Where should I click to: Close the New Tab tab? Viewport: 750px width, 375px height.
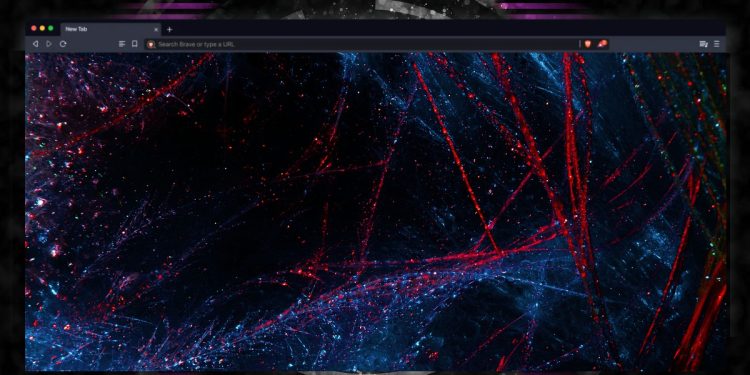156,29
